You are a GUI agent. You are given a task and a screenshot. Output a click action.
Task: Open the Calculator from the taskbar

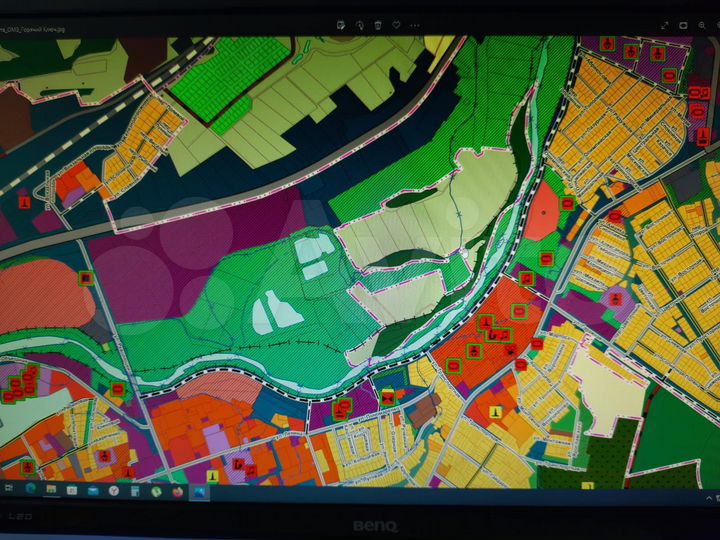(x=136, y=491)
